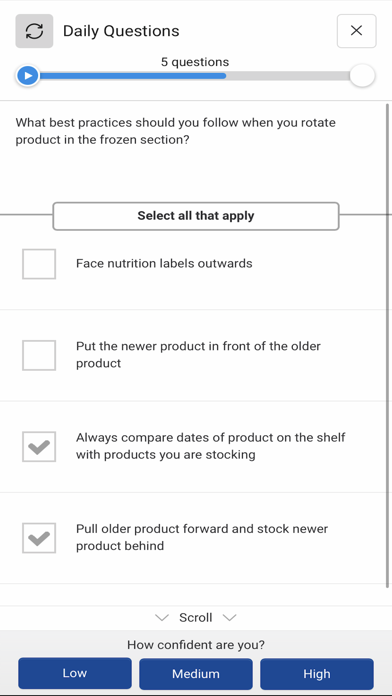Uncheck Pull older product forward checkbox

coord(39,538)
